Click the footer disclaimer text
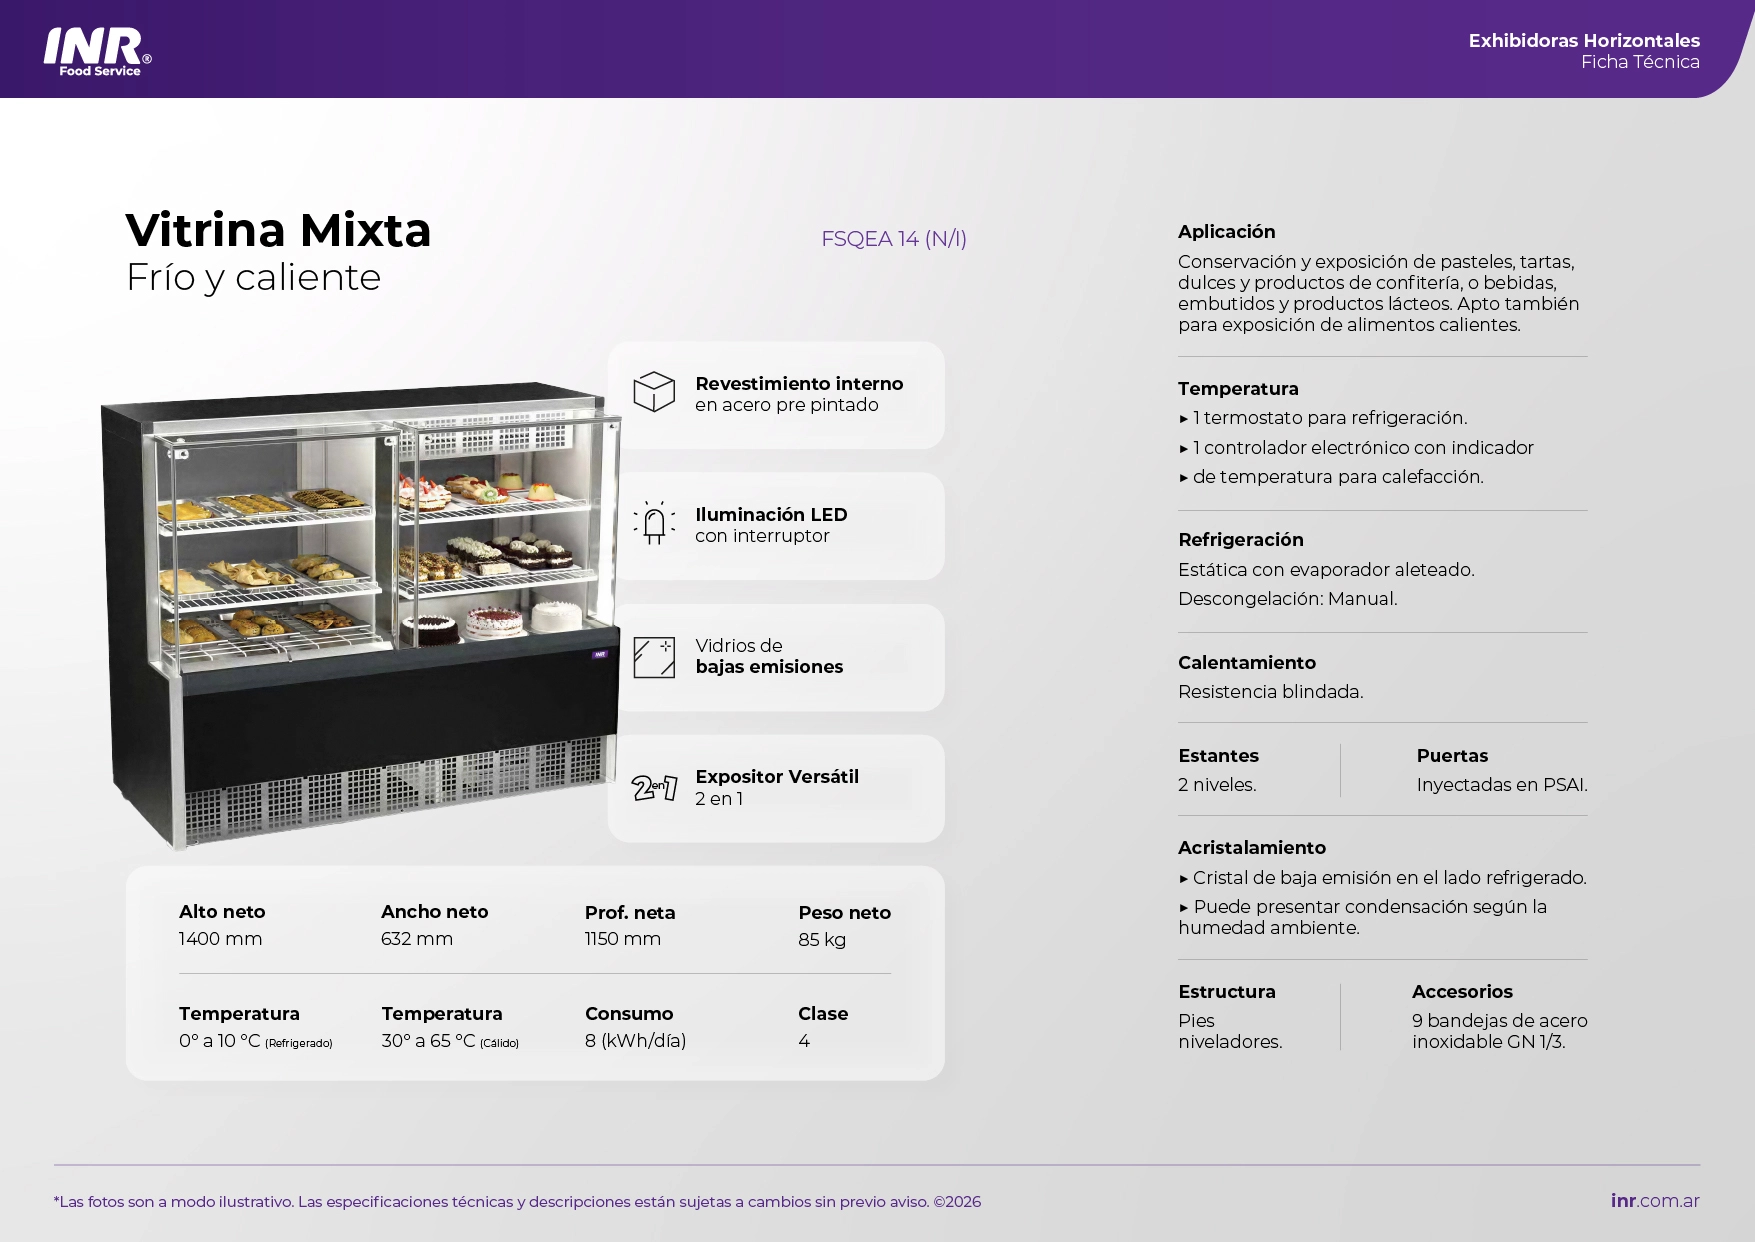1755x1242 pixels. pyautogui.click(x=517, y=1202)
